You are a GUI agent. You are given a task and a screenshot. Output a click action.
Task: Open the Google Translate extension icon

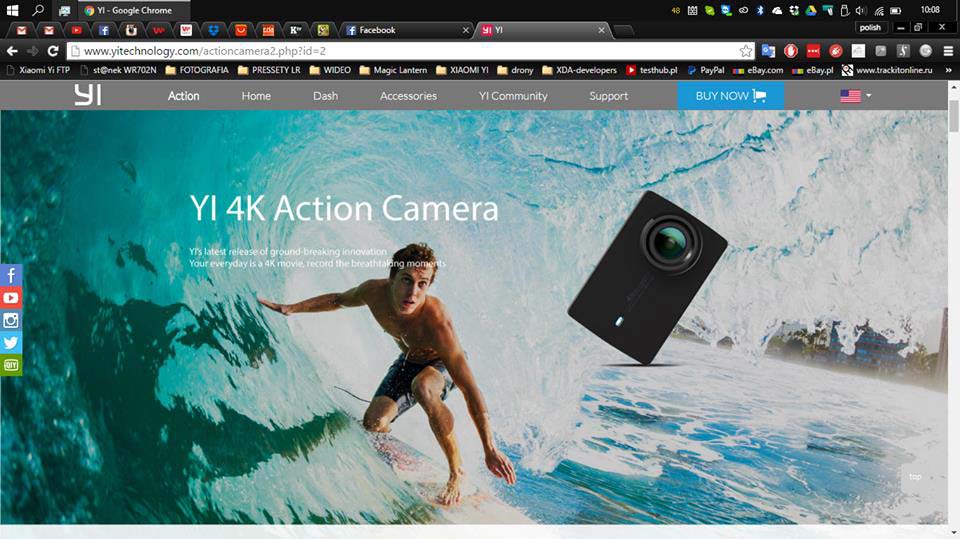click(768, 51)
